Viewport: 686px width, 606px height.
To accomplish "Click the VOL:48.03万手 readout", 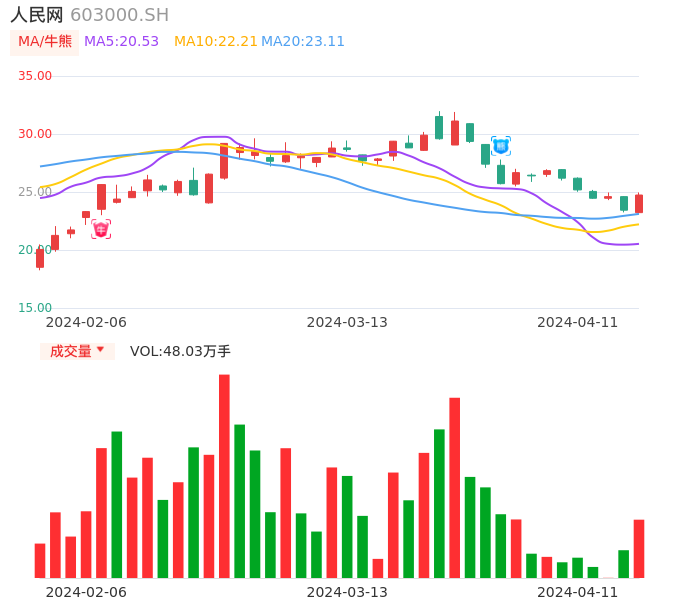I will (x=180, y=351).
